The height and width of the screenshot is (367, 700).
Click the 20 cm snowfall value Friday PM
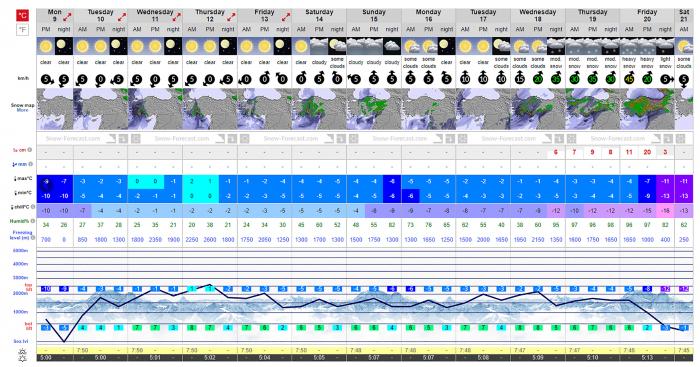point(647,152)
